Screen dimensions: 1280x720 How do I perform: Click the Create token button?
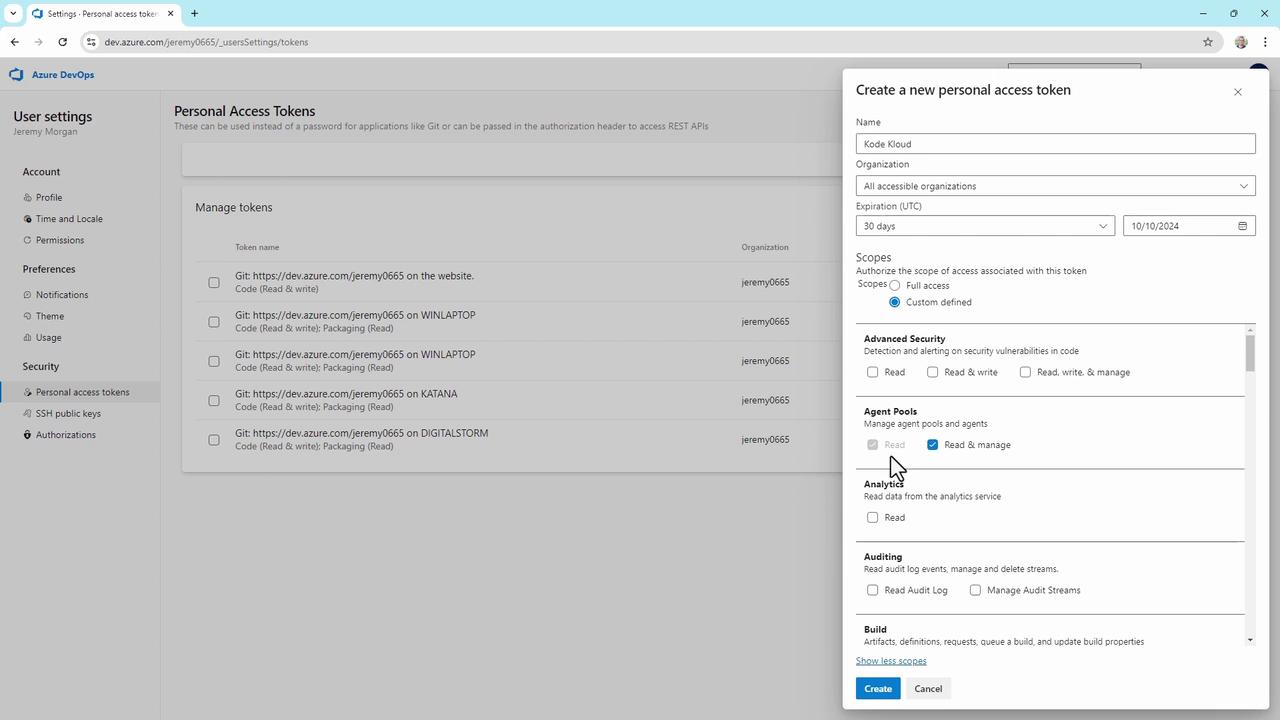click(x=878, y=689)
